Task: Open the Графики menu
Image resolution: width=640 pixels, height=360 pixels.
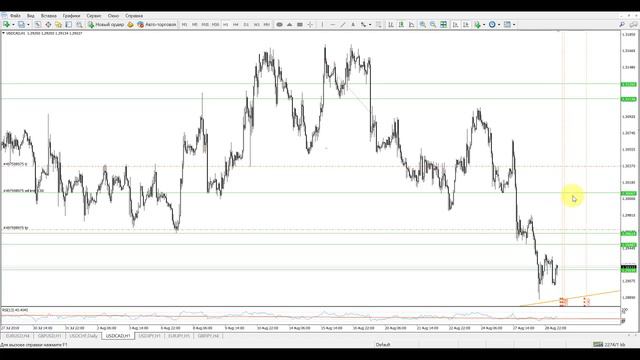Action: pos(71,16)
